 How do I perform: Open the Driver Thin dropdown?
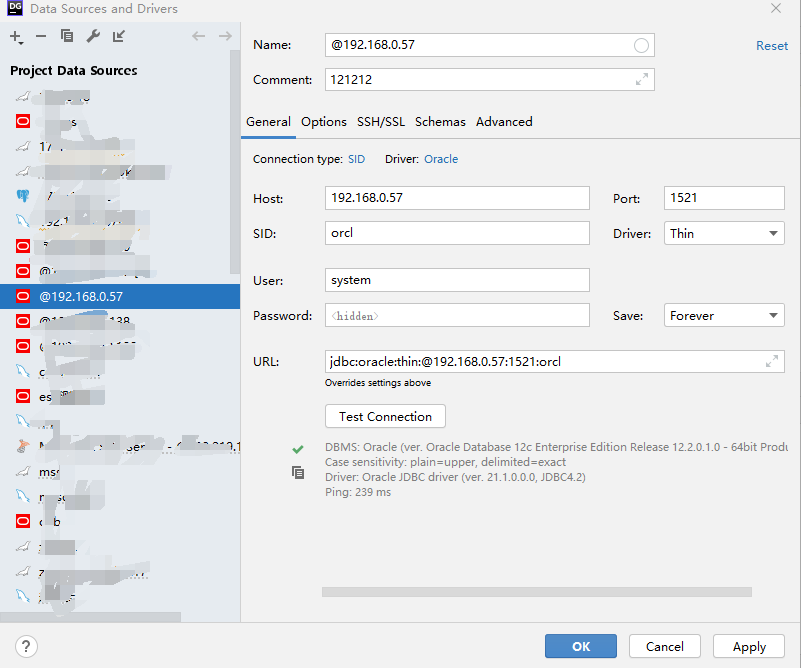click(x=724, y=233)
